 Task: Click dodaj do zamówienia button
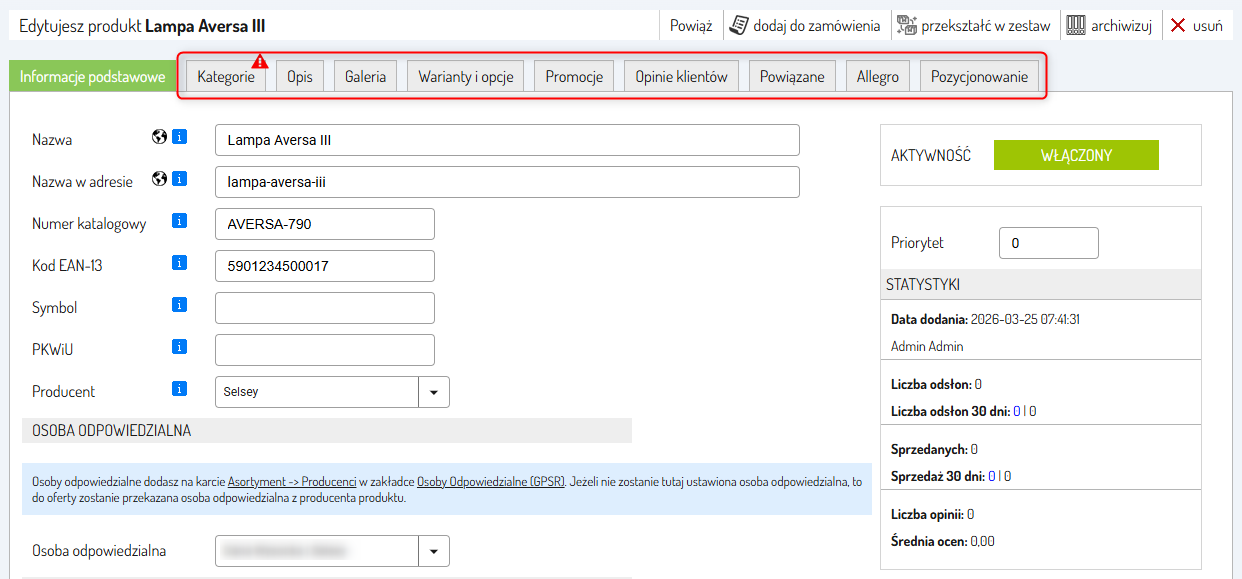[805, 26]
